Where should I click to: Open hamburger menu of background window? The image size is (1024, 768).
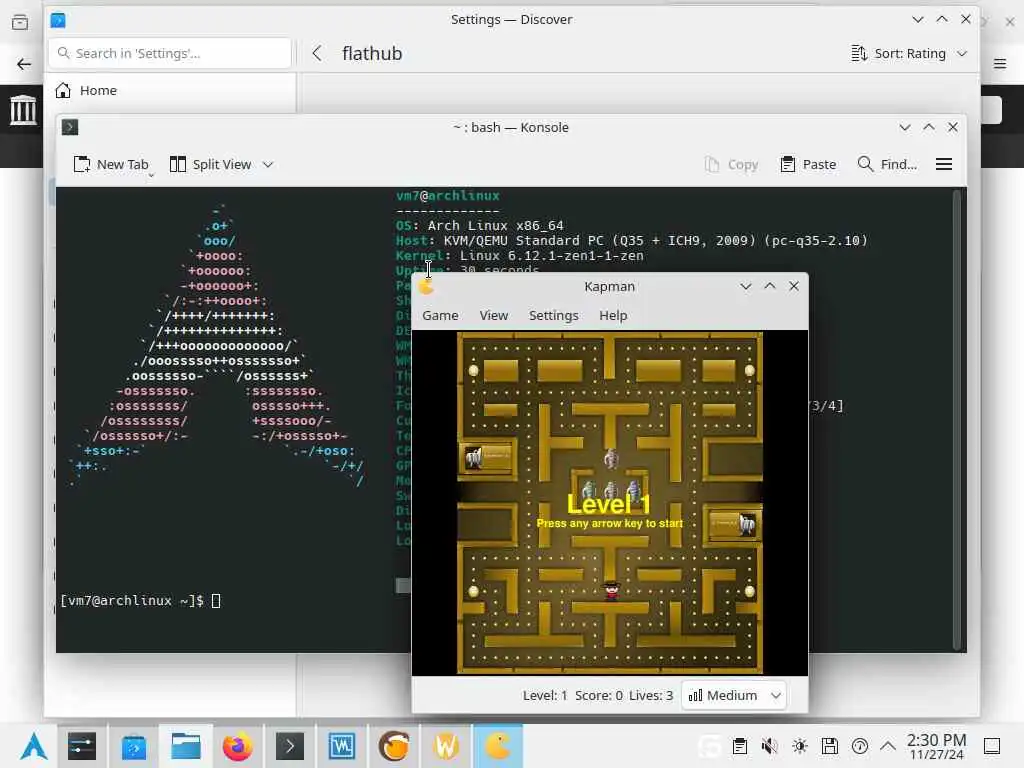pyautogui.click(x=1000, y=63)
